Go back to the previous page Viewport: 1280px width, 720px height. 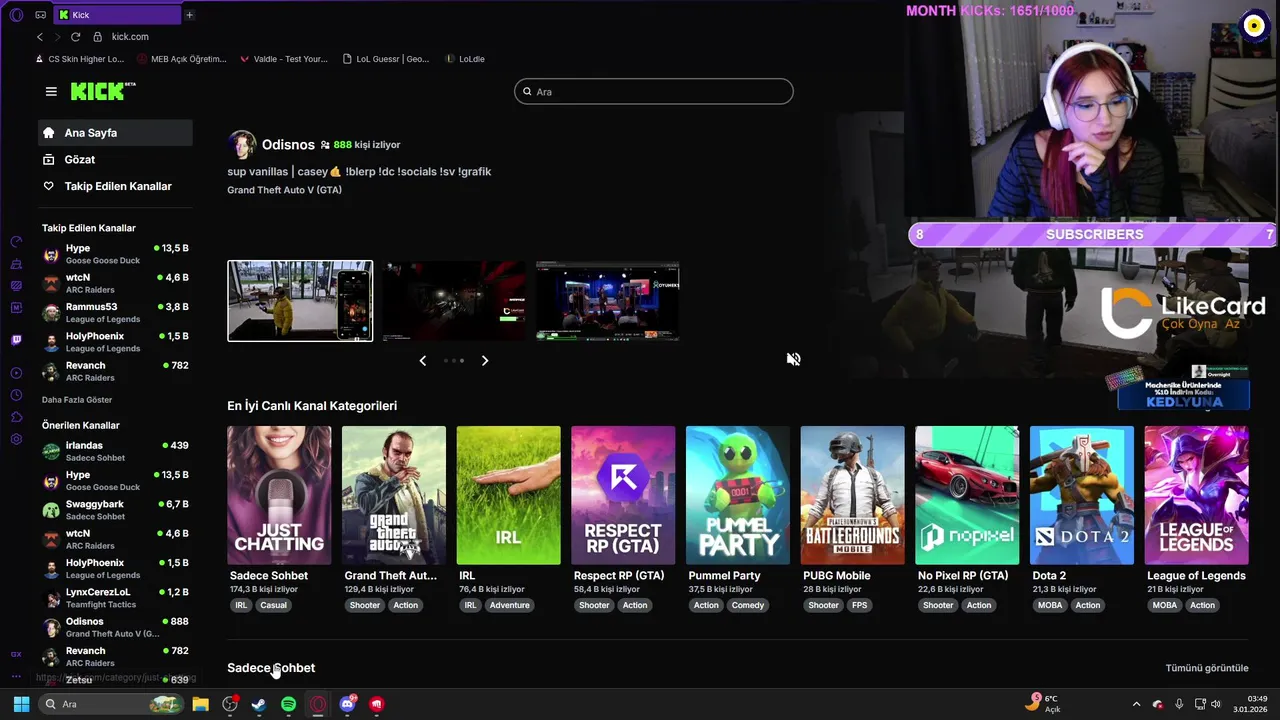pos(40,37)
